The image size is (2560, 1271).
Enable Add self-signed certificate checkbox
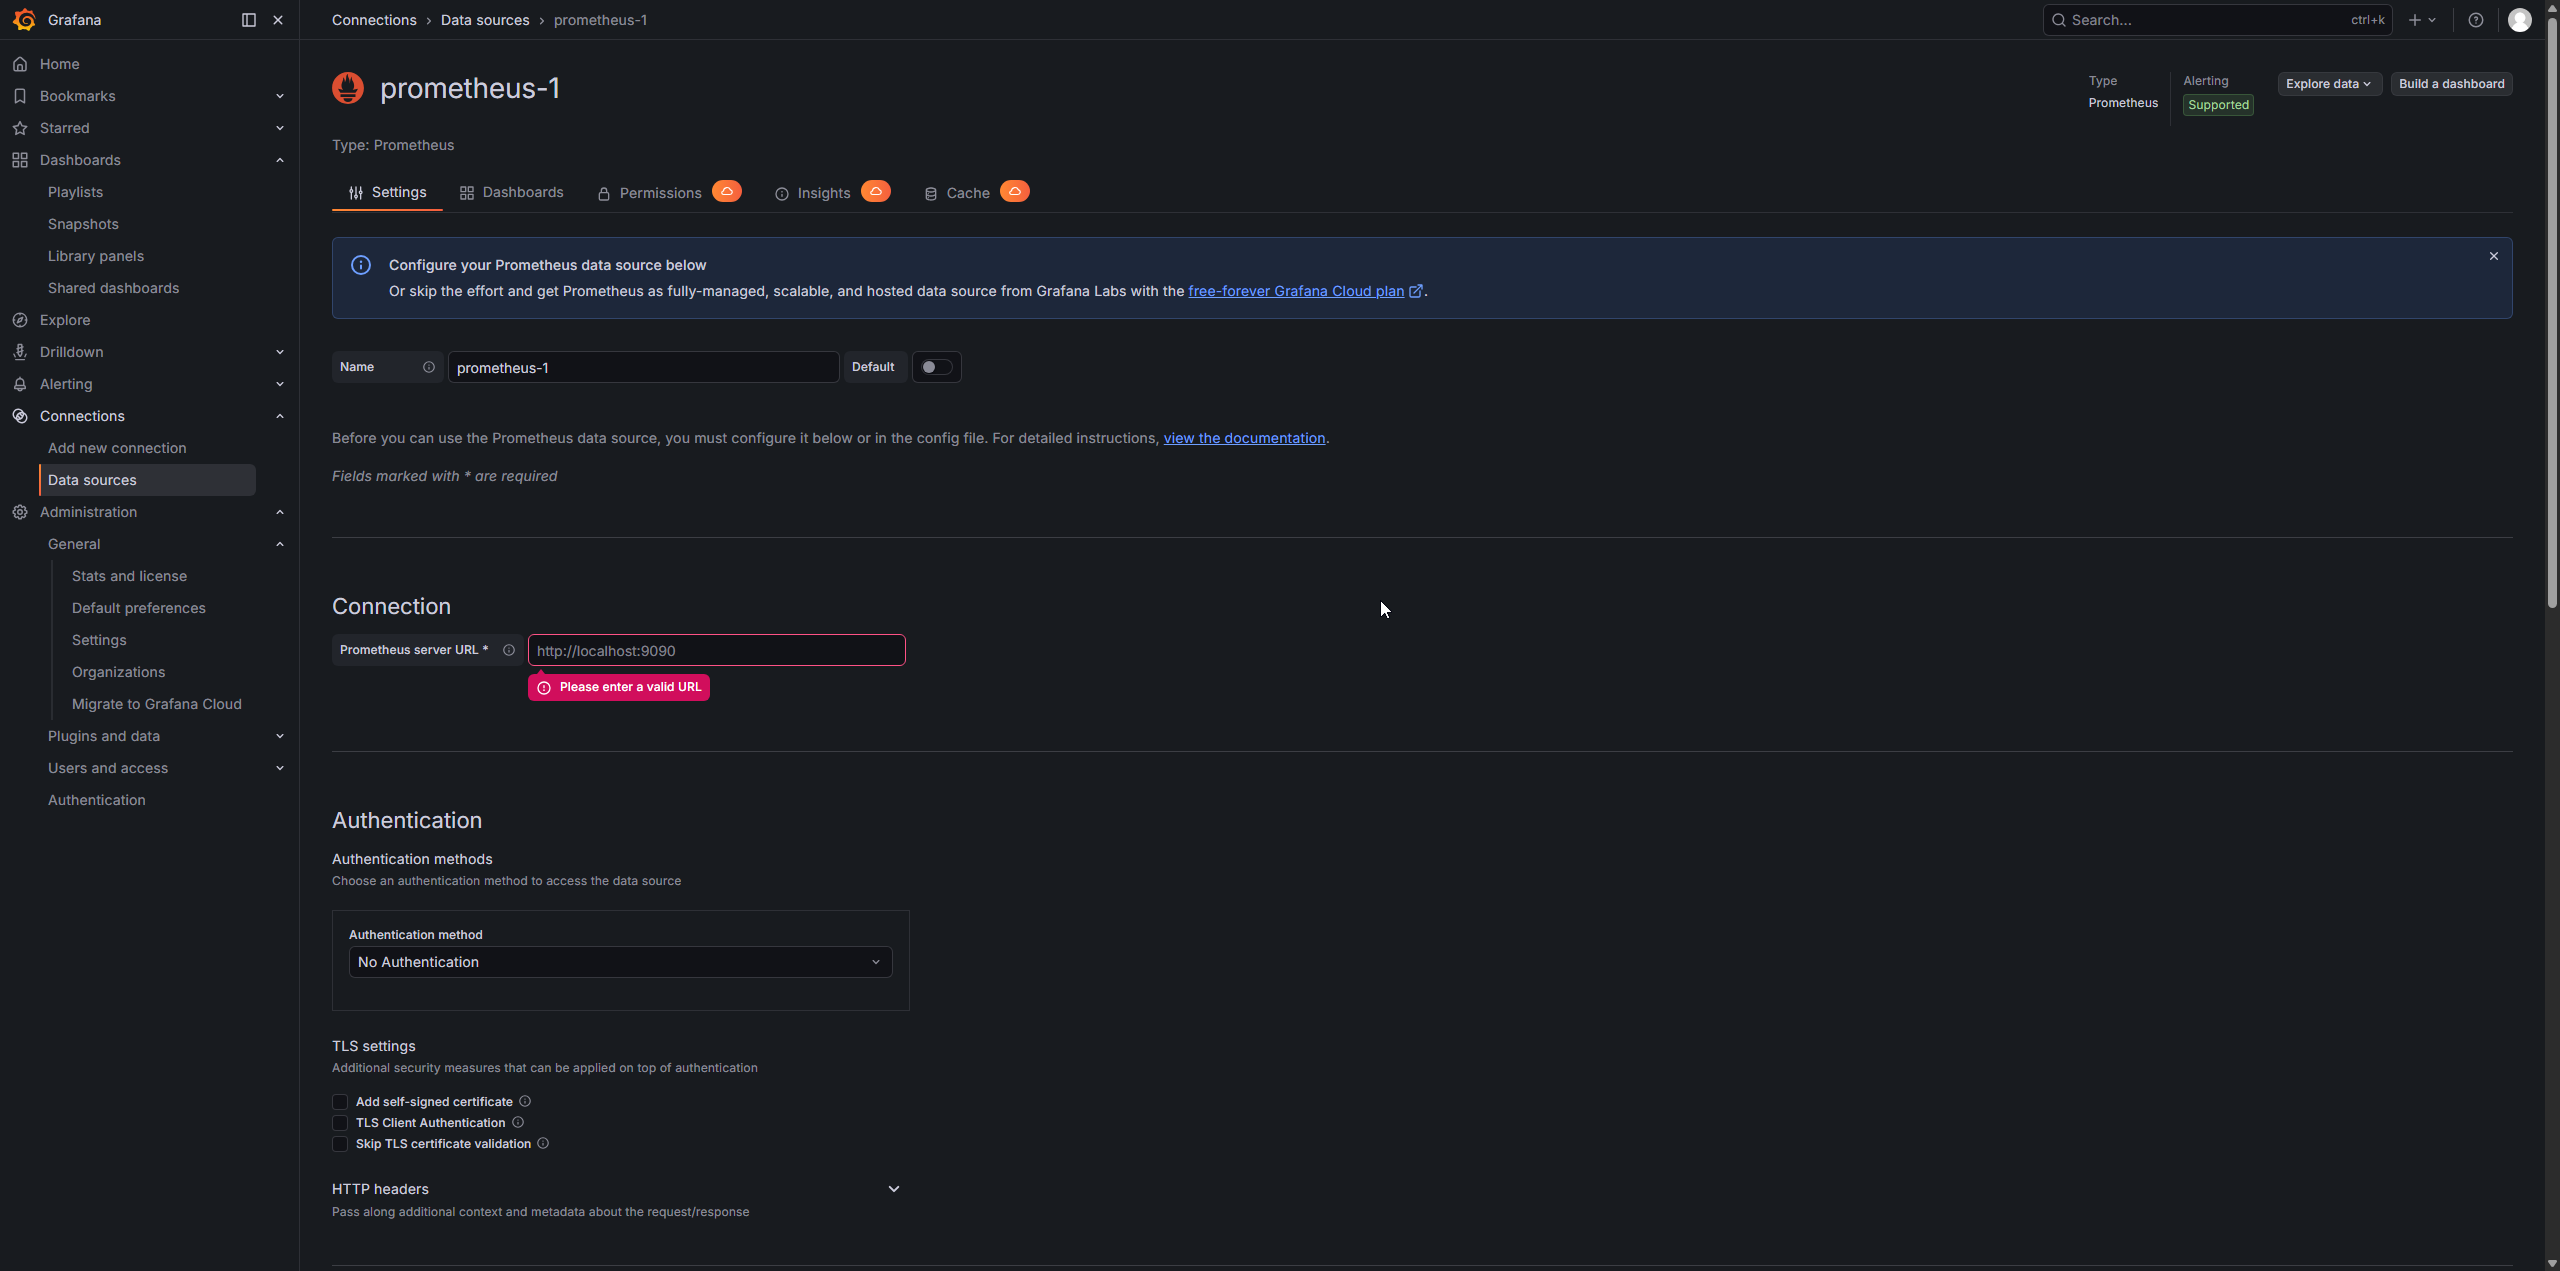[340, 1102]
